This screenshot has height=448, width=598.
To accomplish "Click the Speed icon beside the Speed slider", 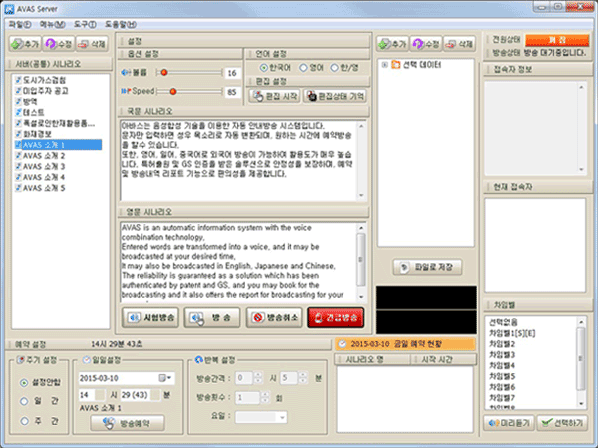I will [126, 91].
